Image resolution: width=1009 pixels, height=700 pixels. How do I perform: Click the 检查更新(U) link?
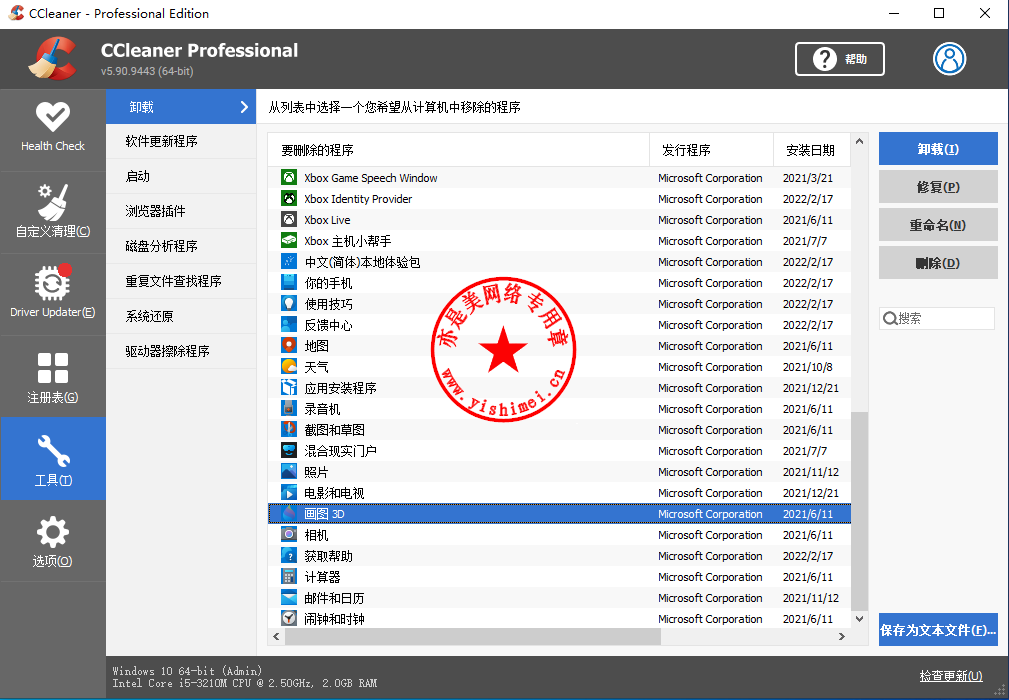click(x=951, y=676)
